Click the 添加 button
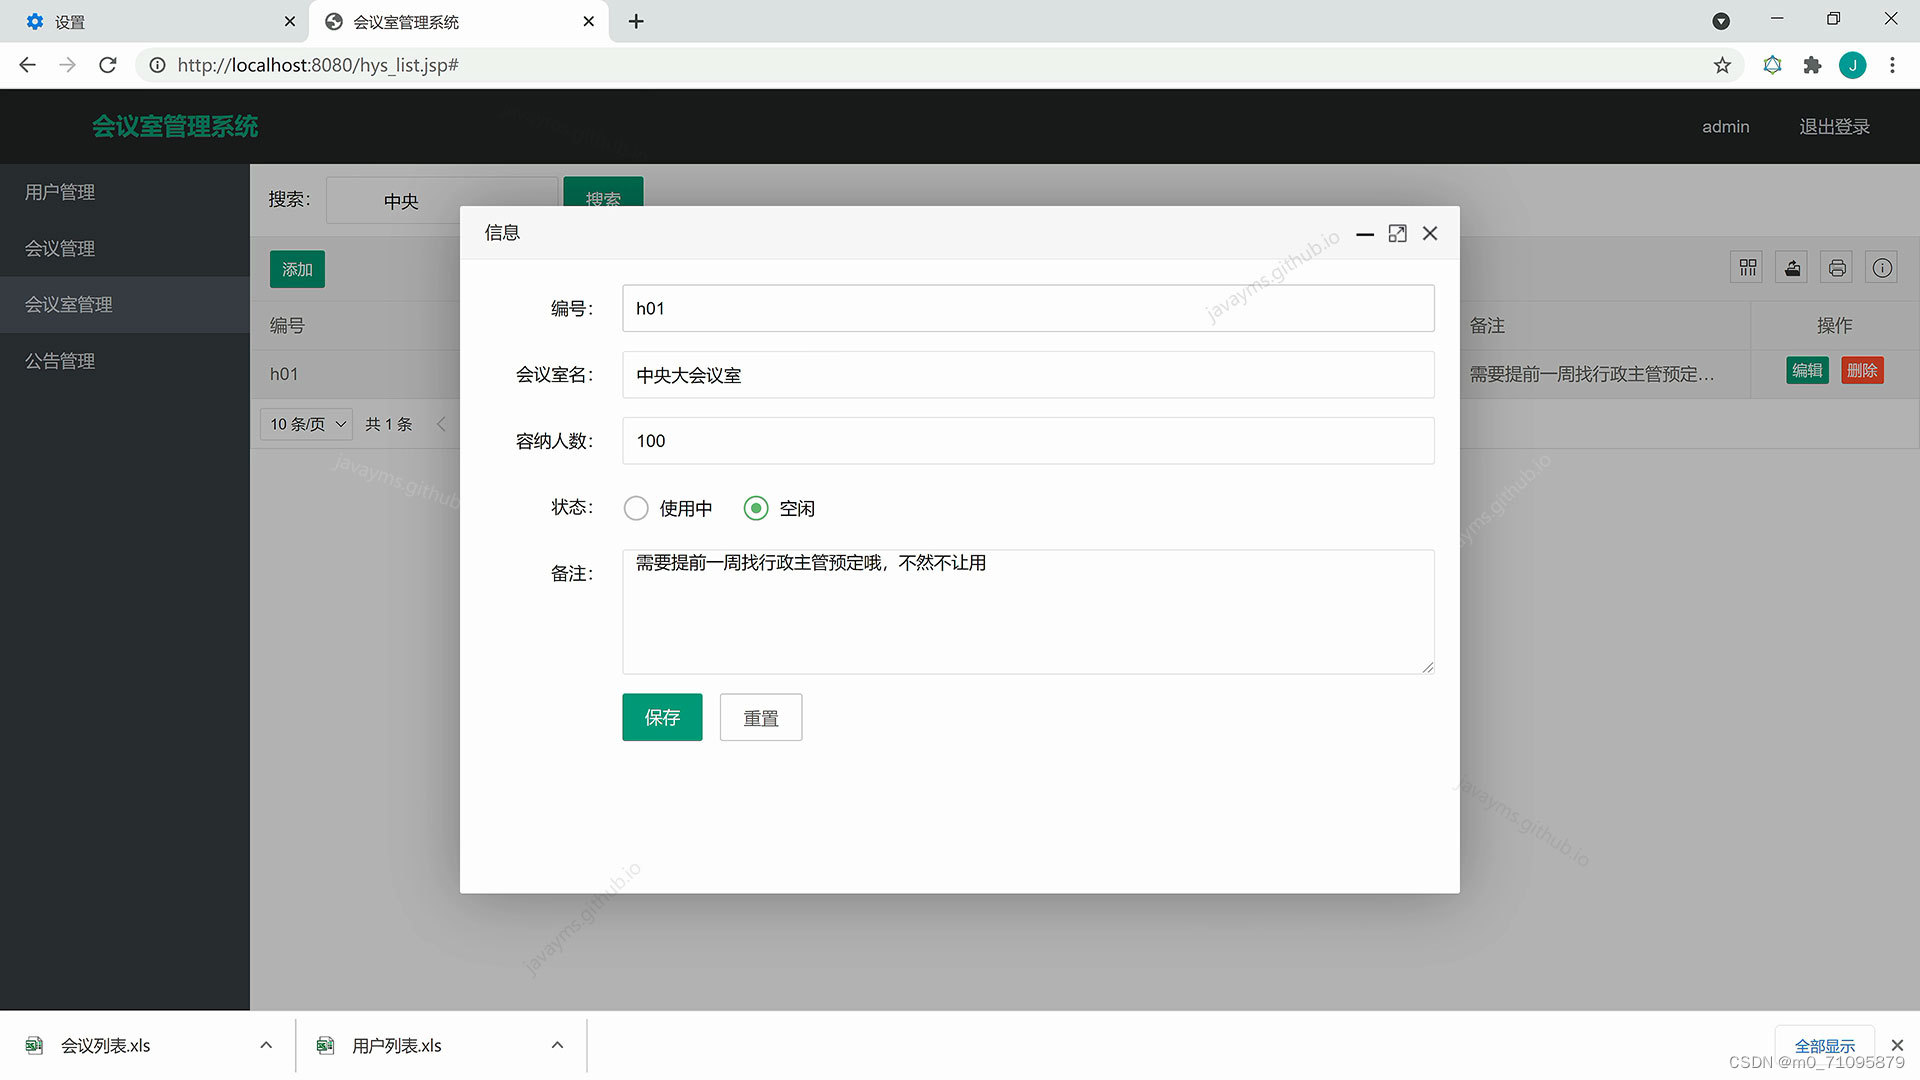Image resolution: width=1920 pixels, height=1080 pixels. coord(297,269)
